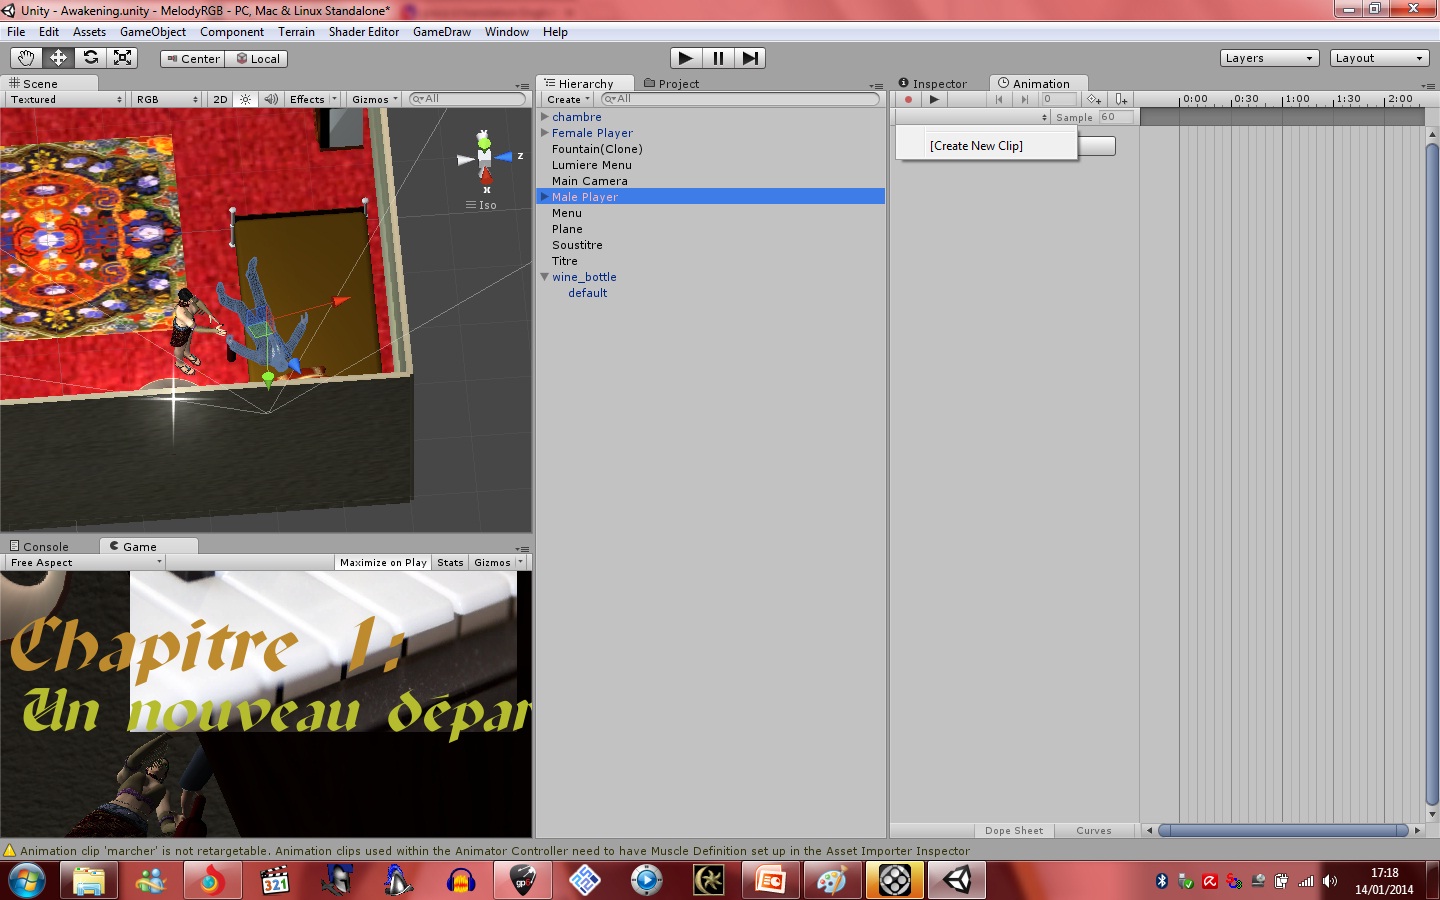This screenshot has width=1440, height=900.
Task: Click the Center pivot button
Action: point(192,58)
